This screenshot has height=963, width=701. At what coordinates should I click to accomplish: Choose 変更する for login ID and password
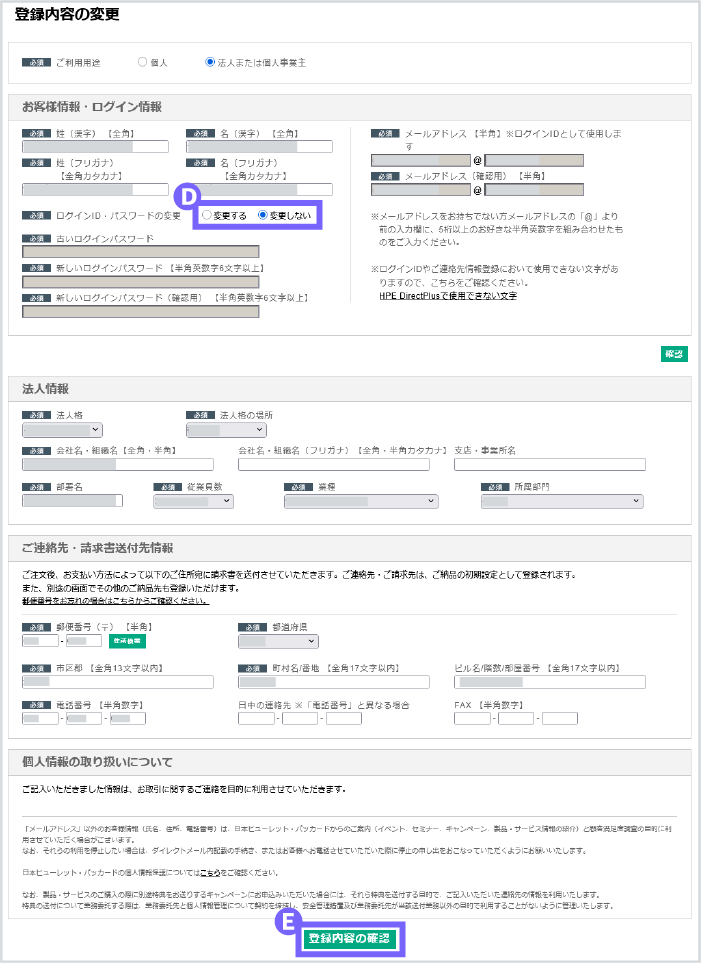(207, 215)
